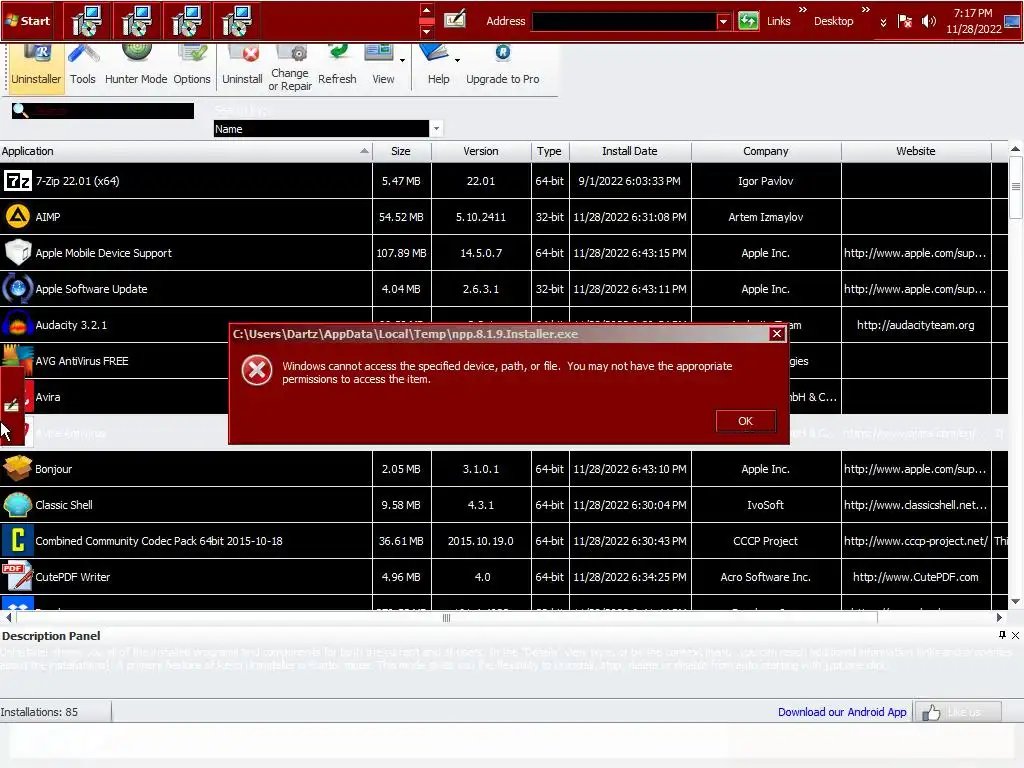Sort by Website column header
The width and height of the screenshot is (1024, 768).
(x=916, y=151)
